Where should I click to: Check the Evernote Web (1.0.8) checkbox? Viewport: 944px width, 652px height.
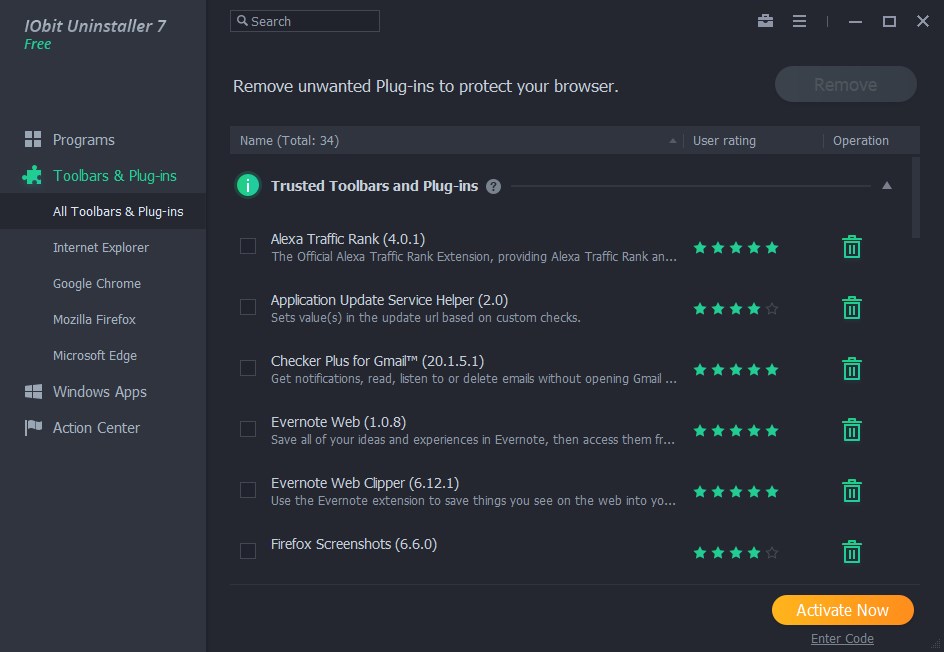point(248,429)
